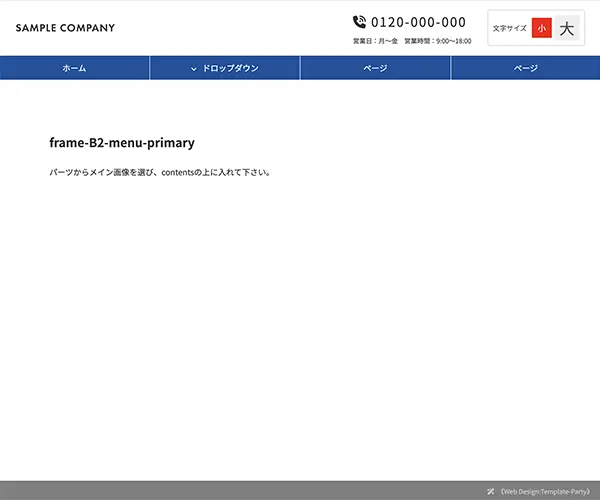Open the ドロップダウン navigation menu

click(x=230, y=68)
